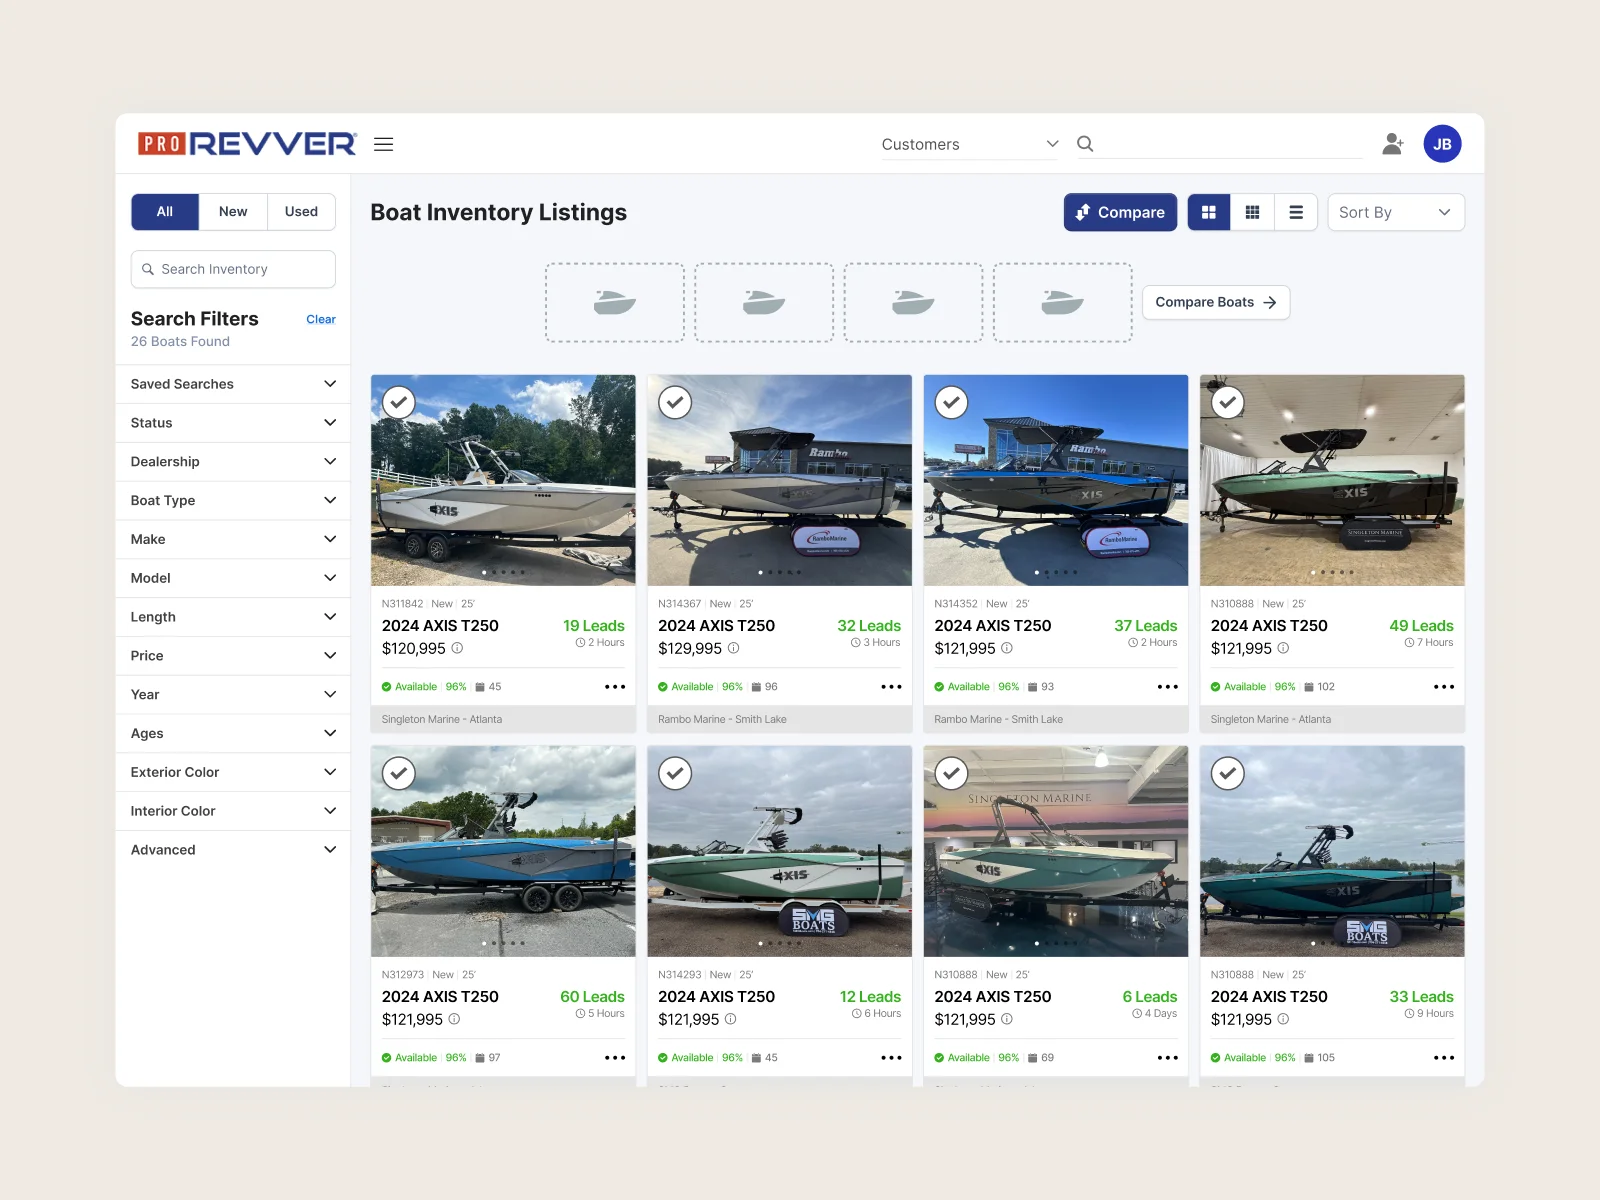Click the add user icon

pyautogui.click(x=1392, y=144)
